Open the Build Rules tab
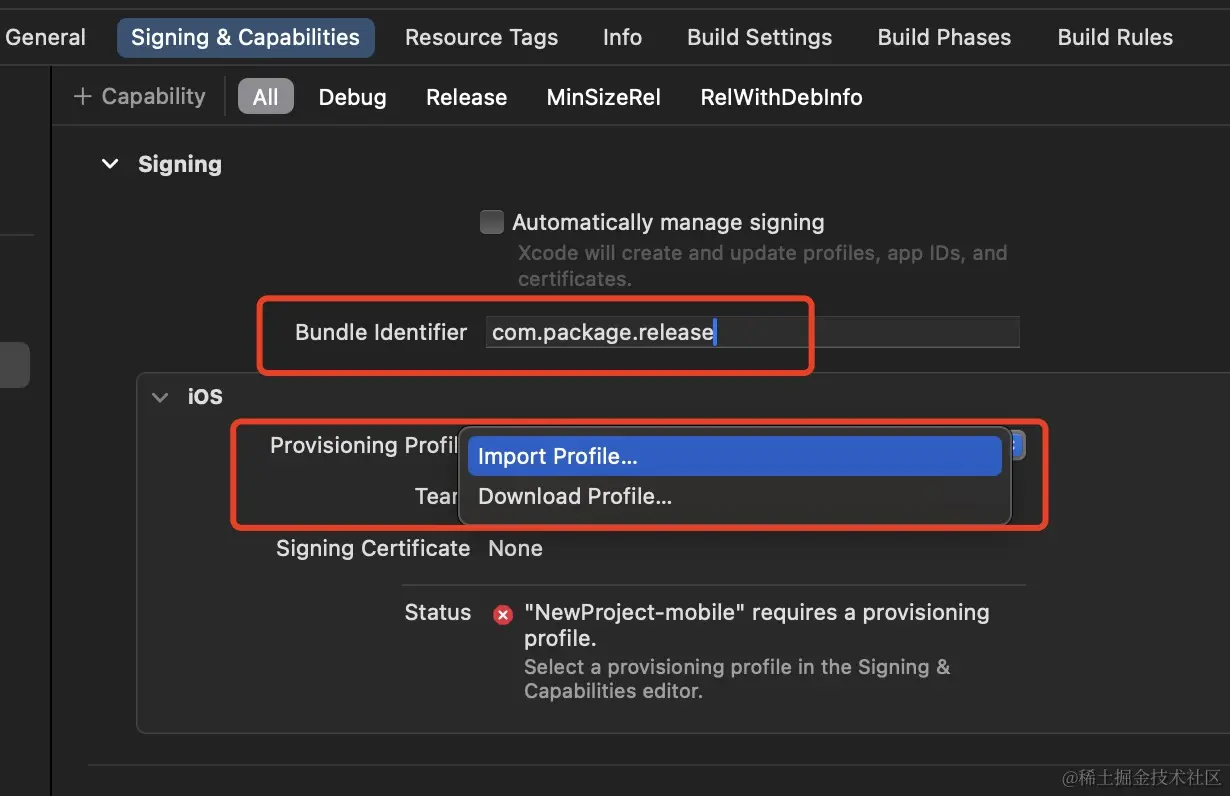1230x796 pixels. (1115, 37)
